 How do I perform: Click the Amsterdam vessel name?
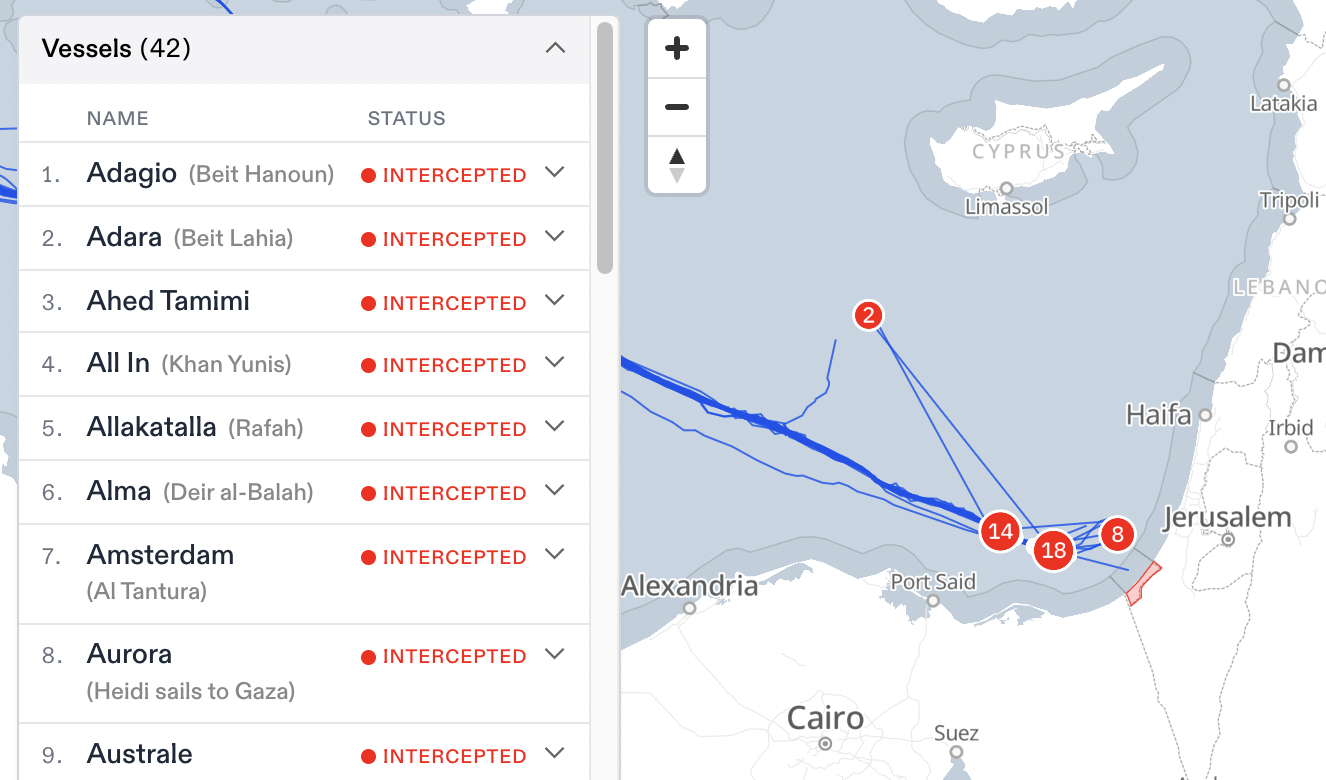pyautogui.click(x=160, y=555)
